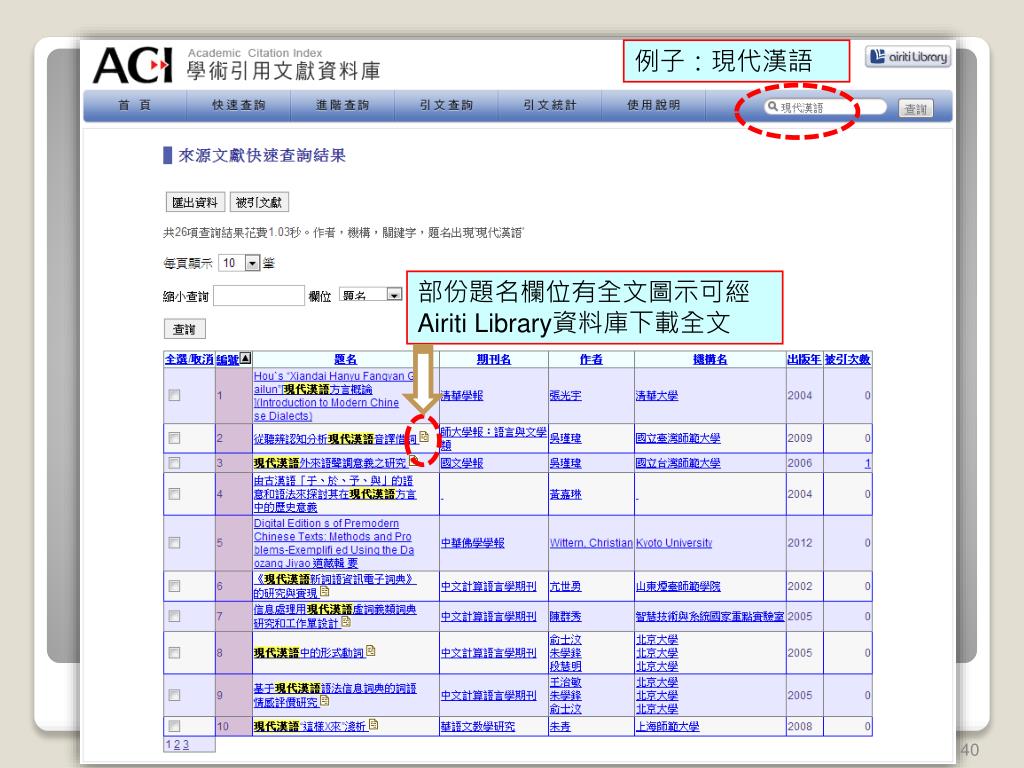Open title link 由古漢語「于、於、予、與」的語意

coord(335,494)
